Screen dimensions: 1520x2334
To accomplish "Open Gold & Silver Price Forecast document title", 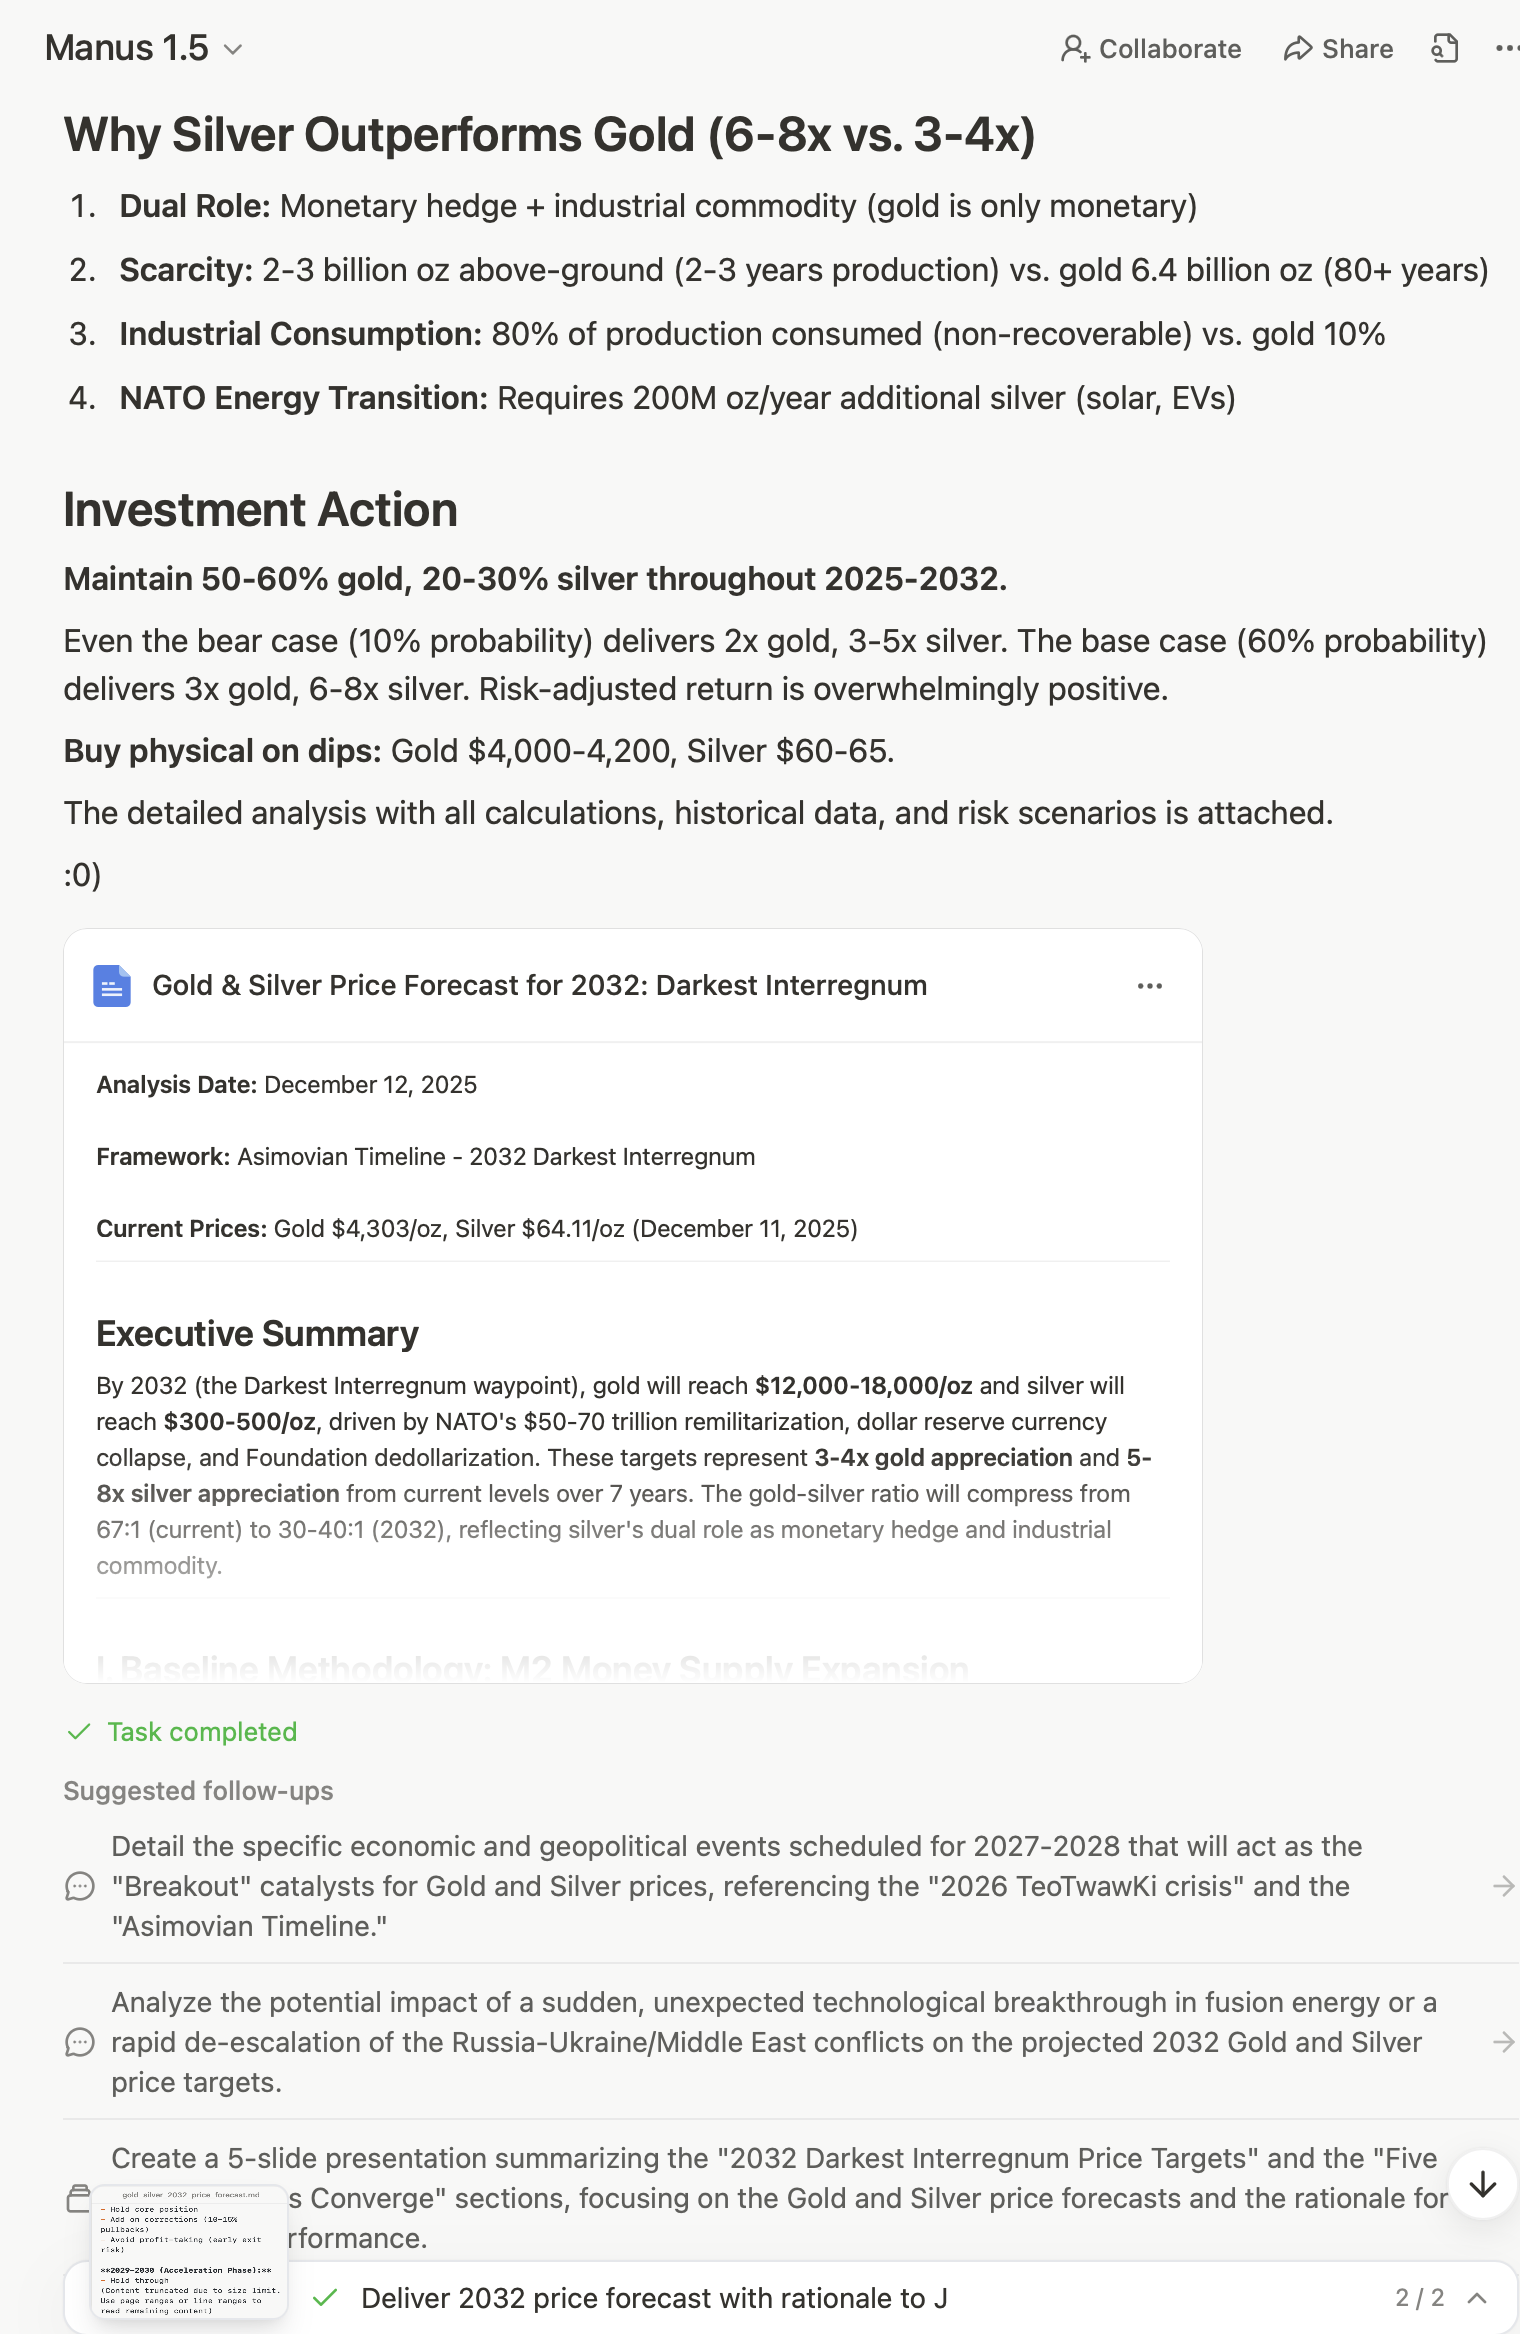I will (x=539, y=986).
